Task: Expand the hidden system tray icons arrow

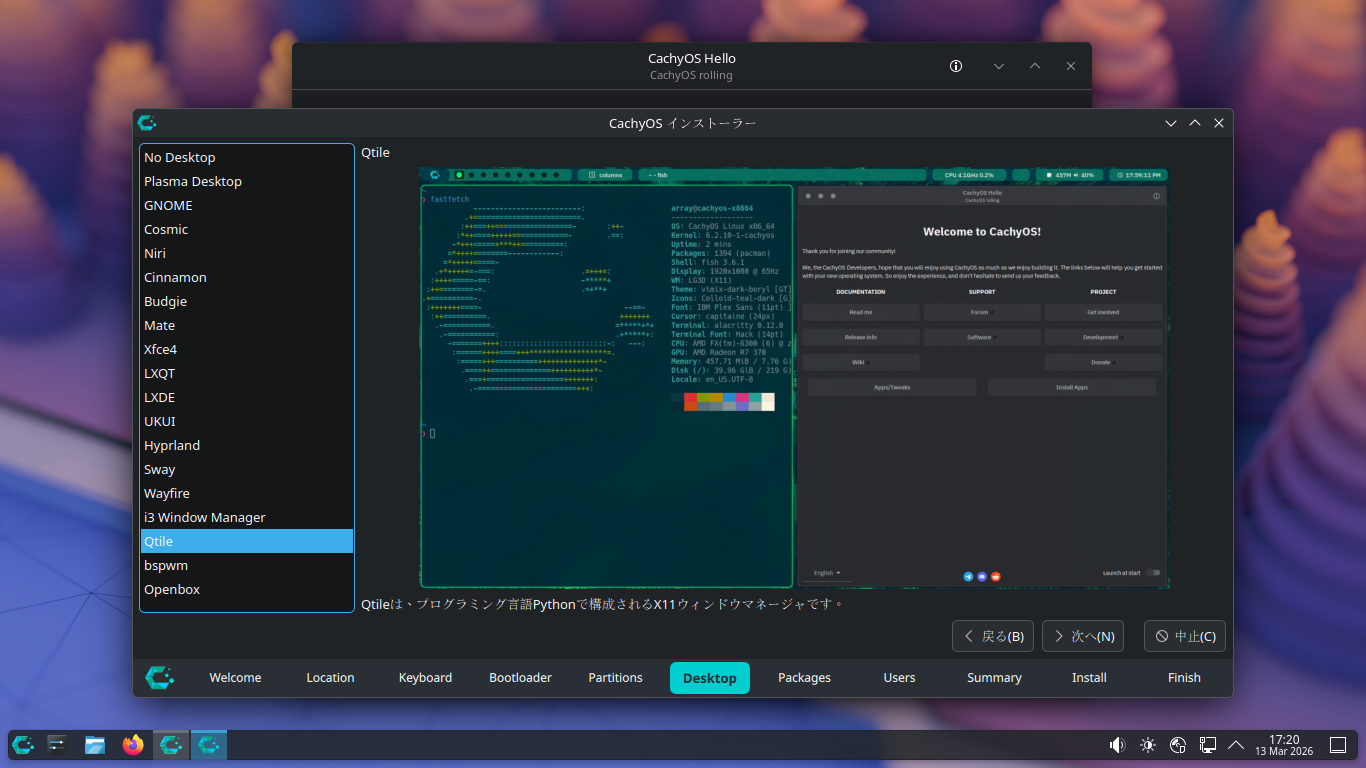Action: 1236,744
